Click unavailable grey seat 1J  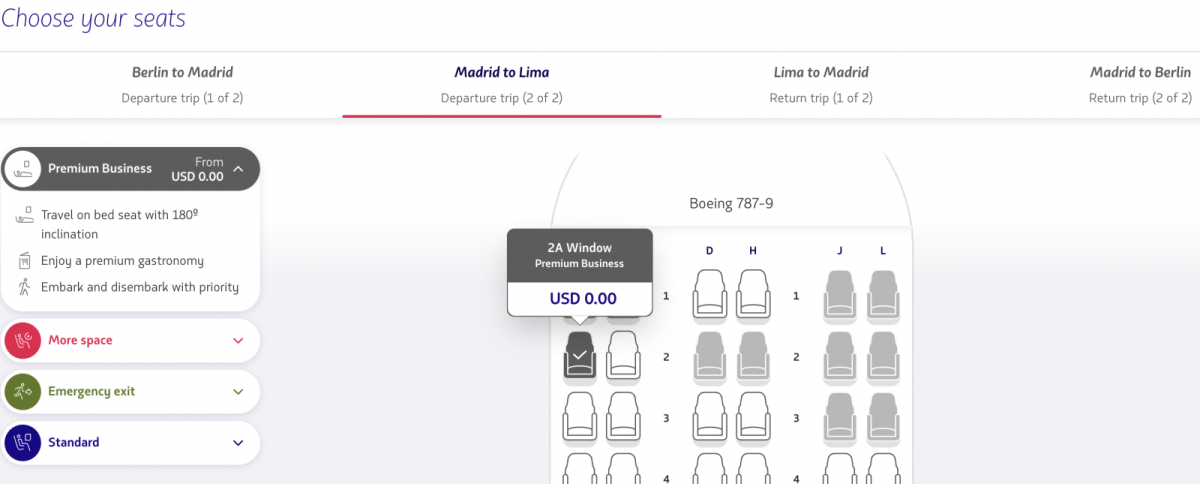tap(840, 294)
